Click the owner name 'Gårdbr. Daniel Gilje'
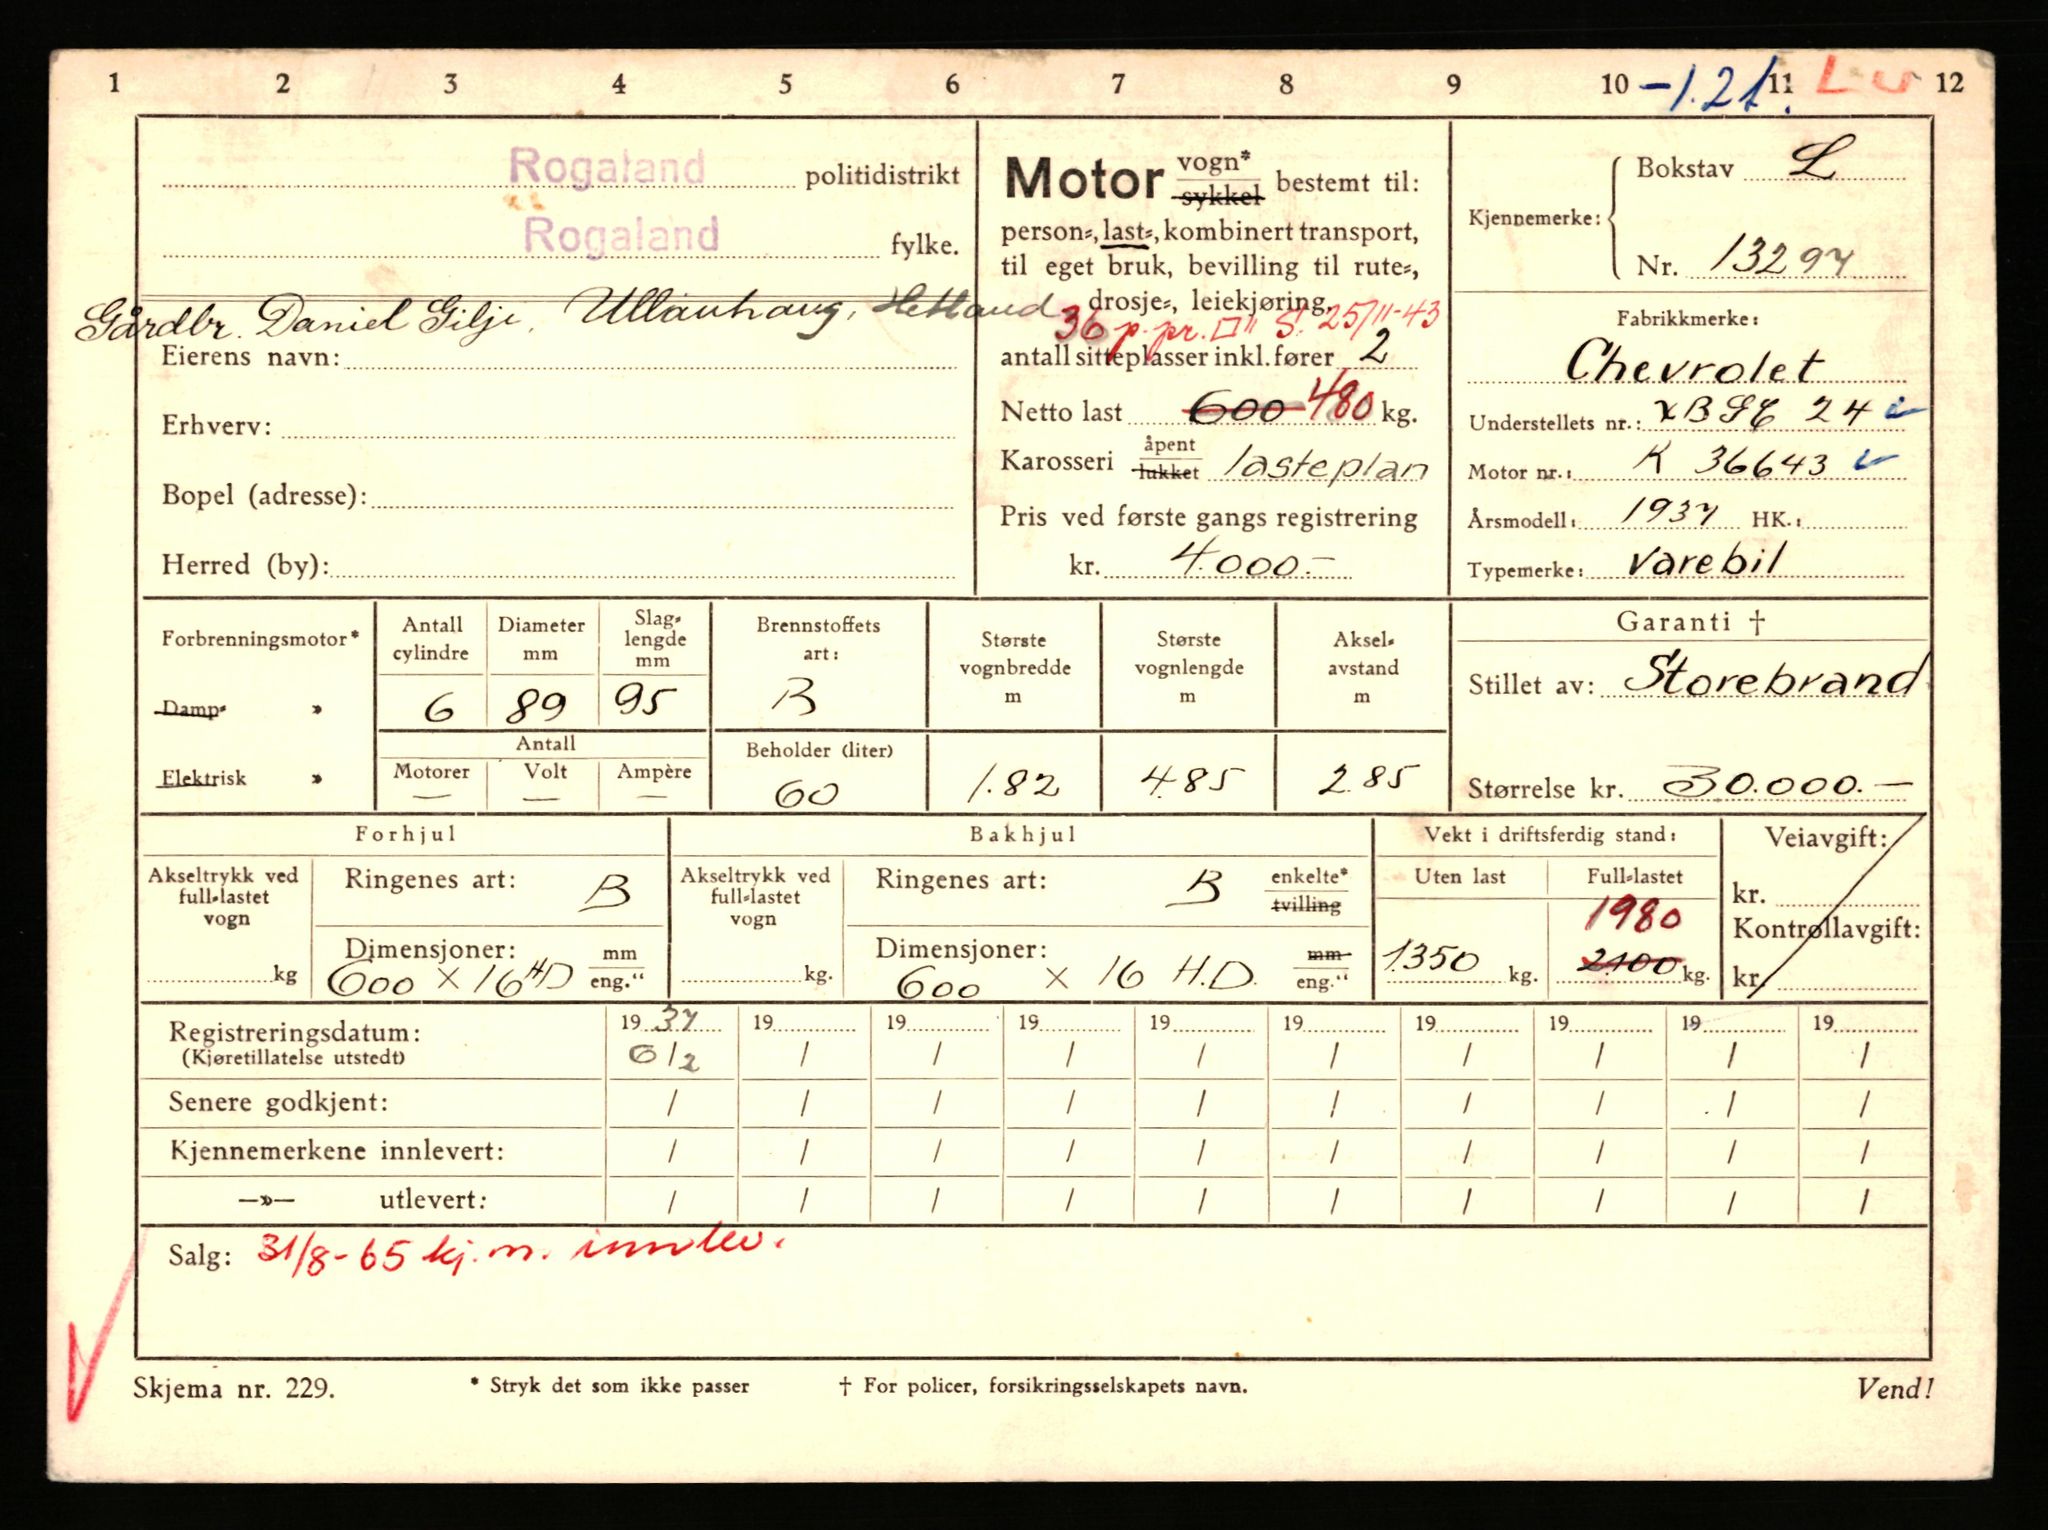2048x1530 pixels. pos(300,319)
